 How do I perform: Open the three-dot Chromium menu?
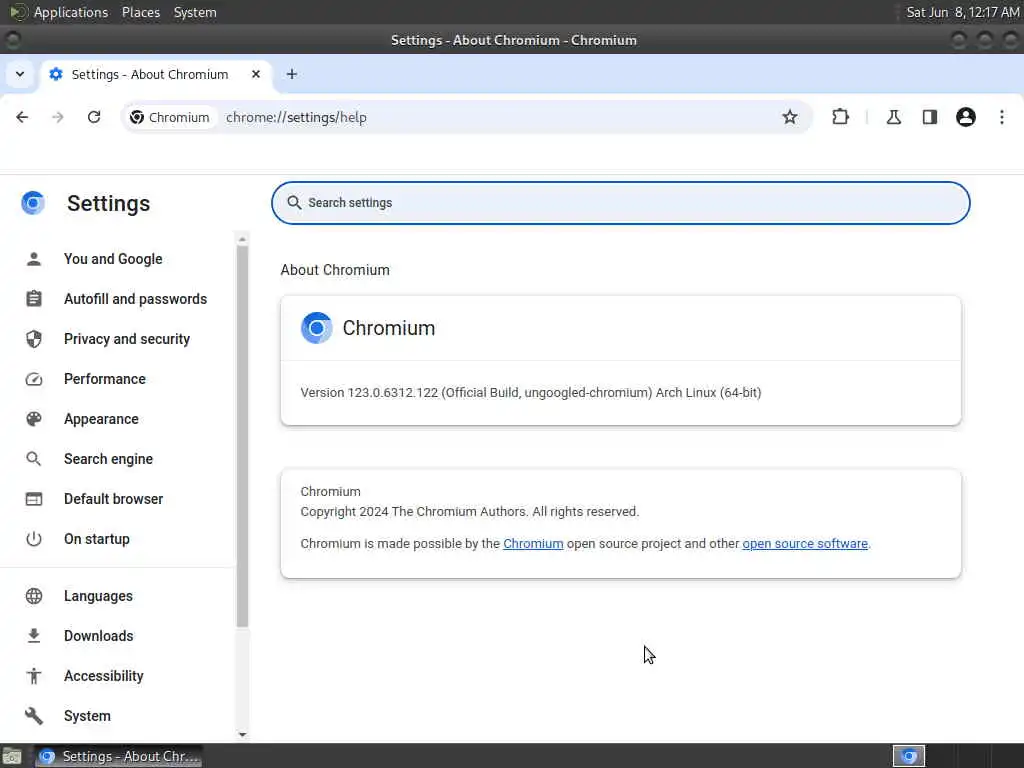1001,117
